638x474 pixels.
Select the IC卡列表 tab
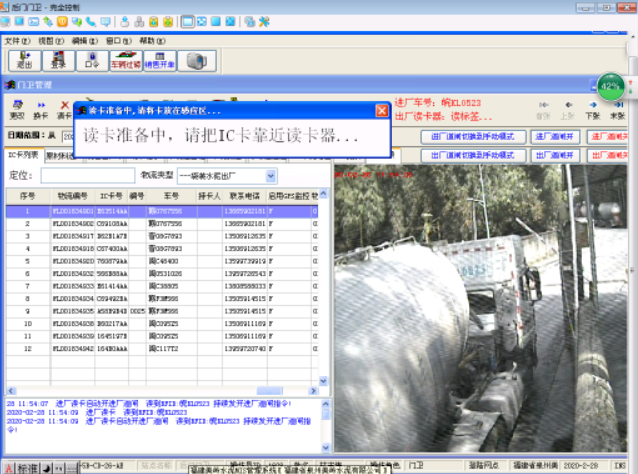22,155
